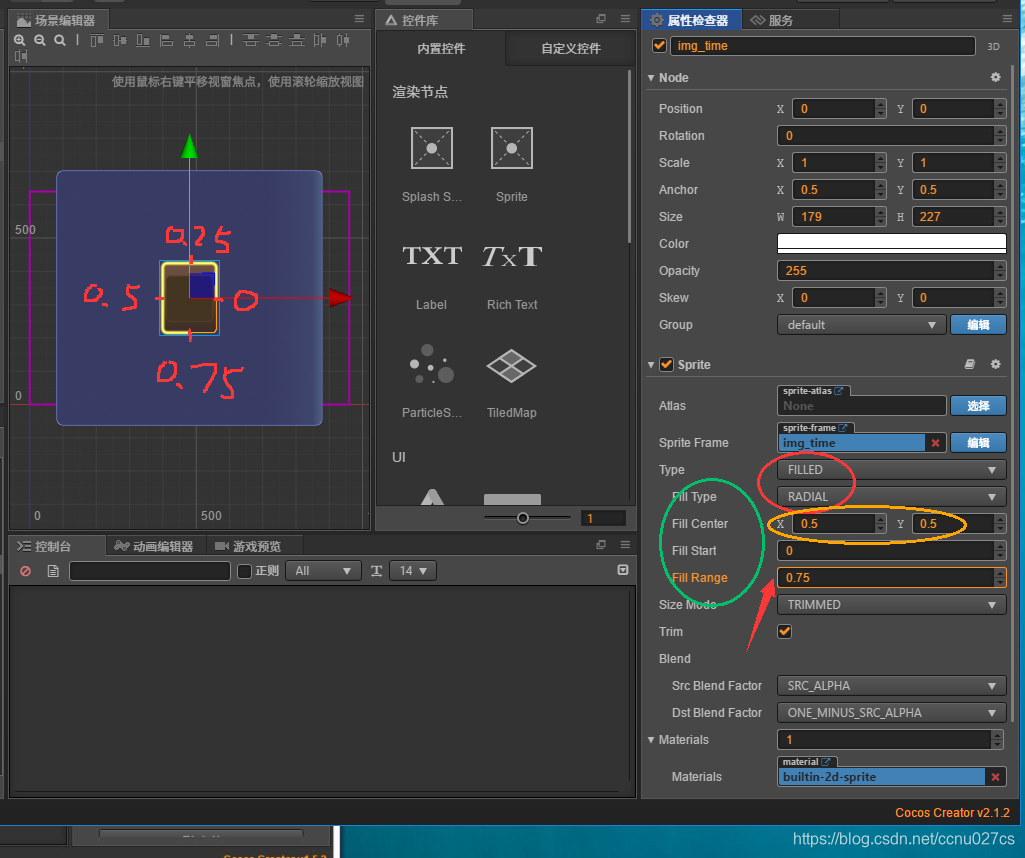Toggle the img_time node active checkbox
The height and width of the screenshot is (858, 1025).
tap(659, 45)
